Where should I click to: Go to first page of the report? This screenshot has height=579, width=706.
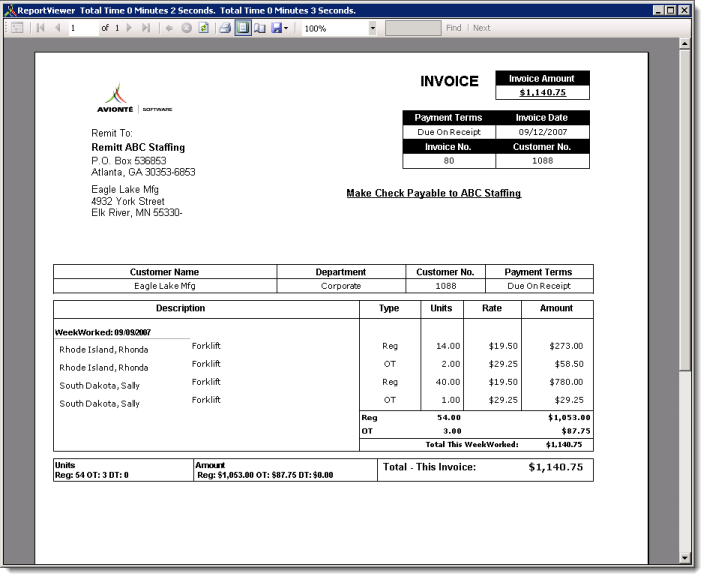41,28
